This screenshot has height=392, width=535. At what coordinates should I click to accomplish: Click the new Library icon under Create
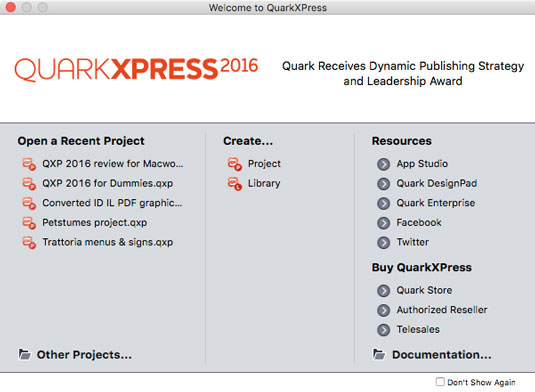[x=235, y=184]
